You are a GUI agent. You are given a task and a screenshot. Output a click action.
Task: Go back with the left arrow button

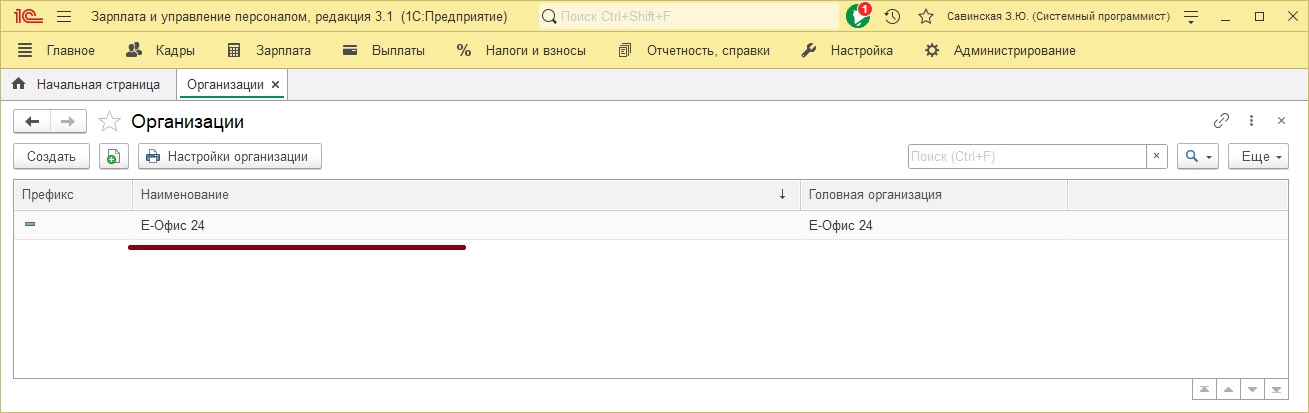[32, 121]
